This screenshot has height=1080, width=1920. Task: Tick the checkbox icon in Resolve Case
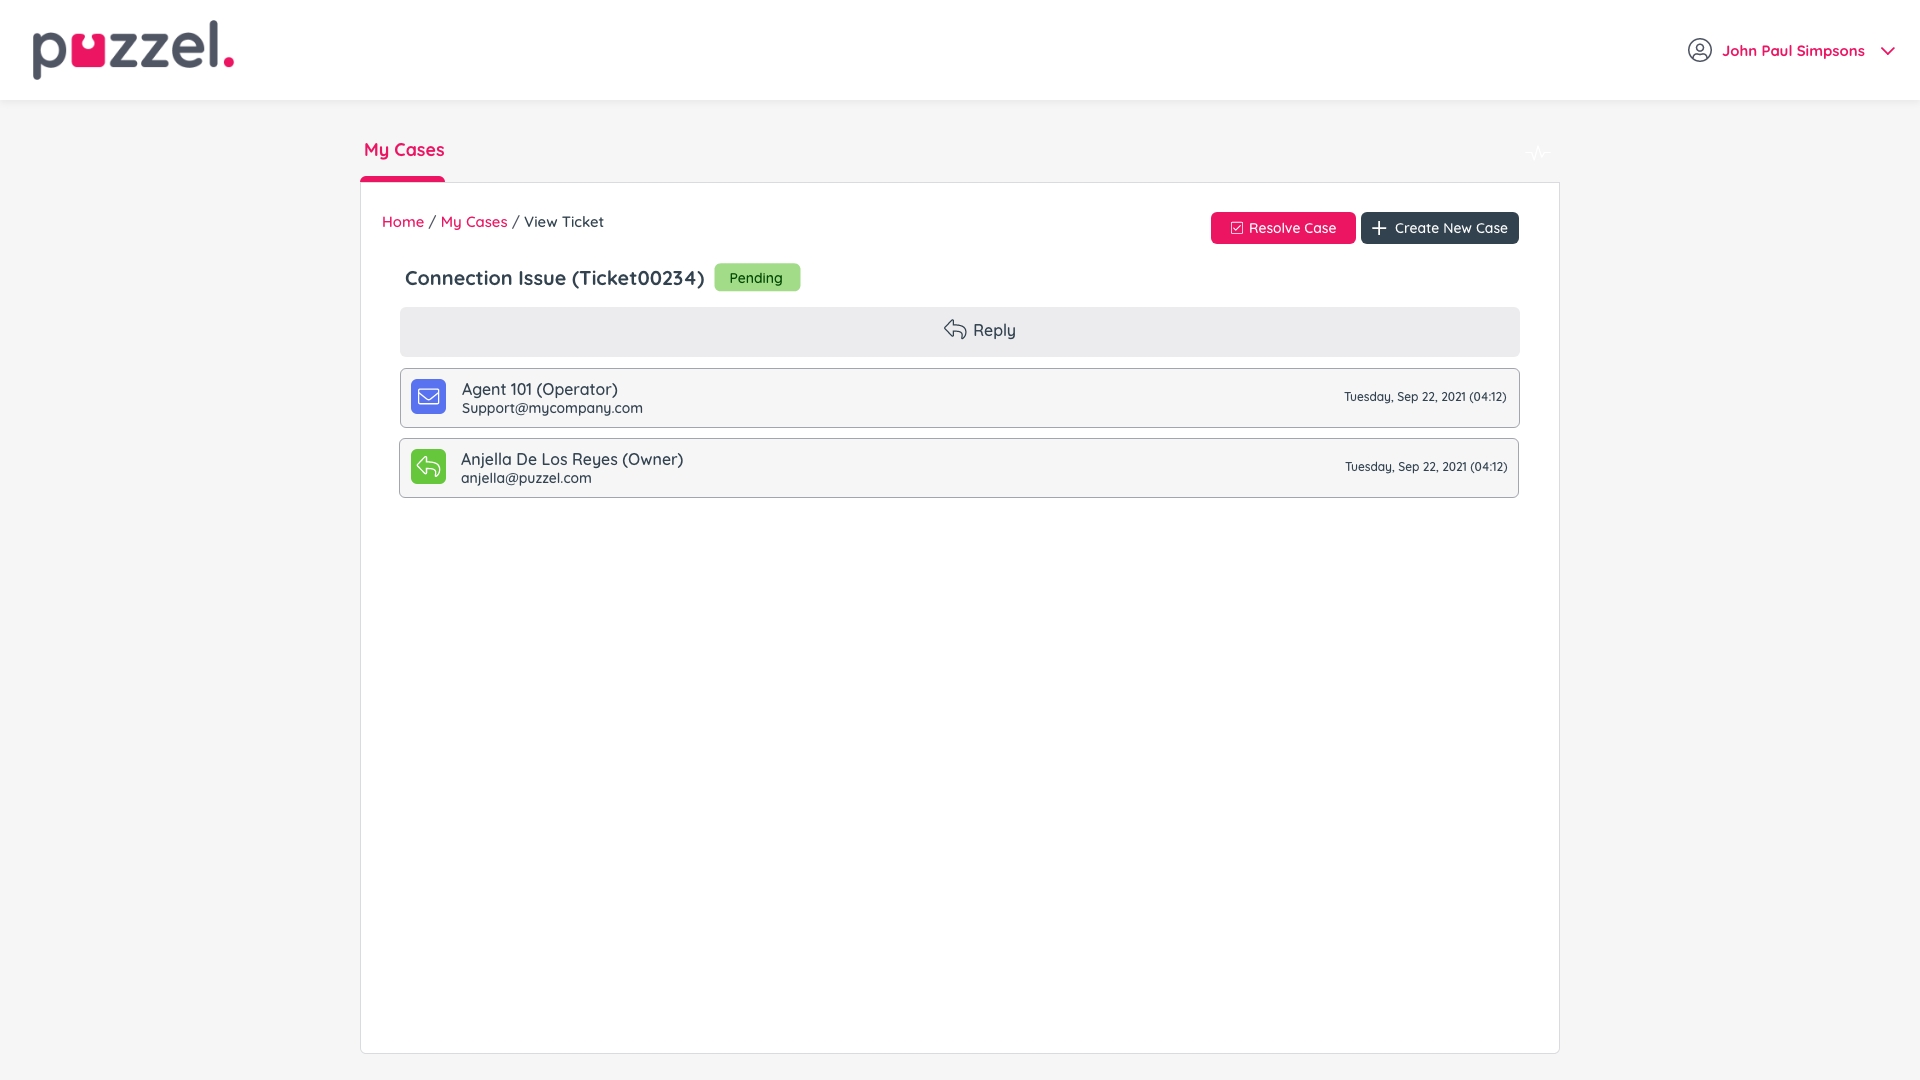click(x=1236, y=228)
